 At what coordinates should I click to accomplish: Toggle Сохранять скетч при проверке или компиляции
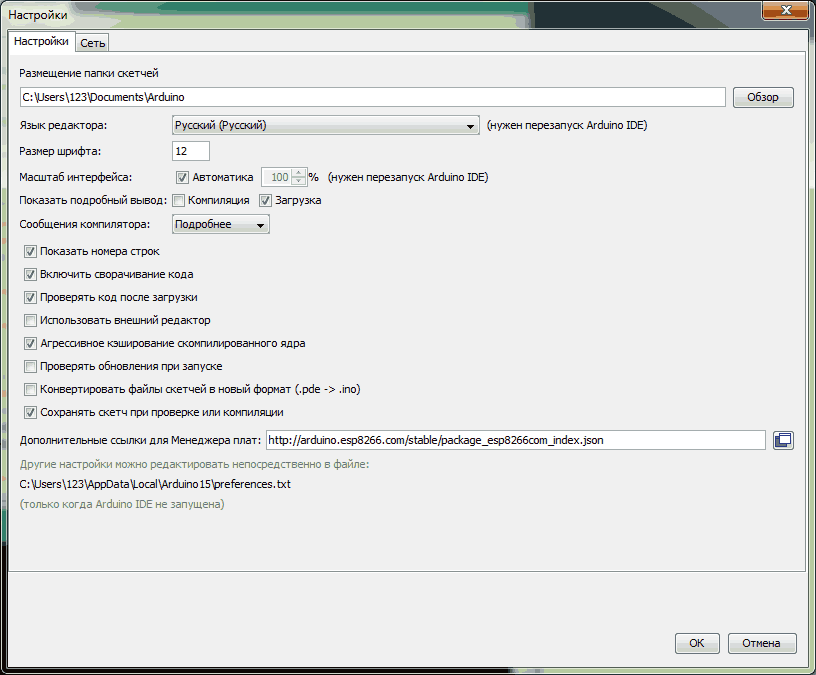(30, 412)
